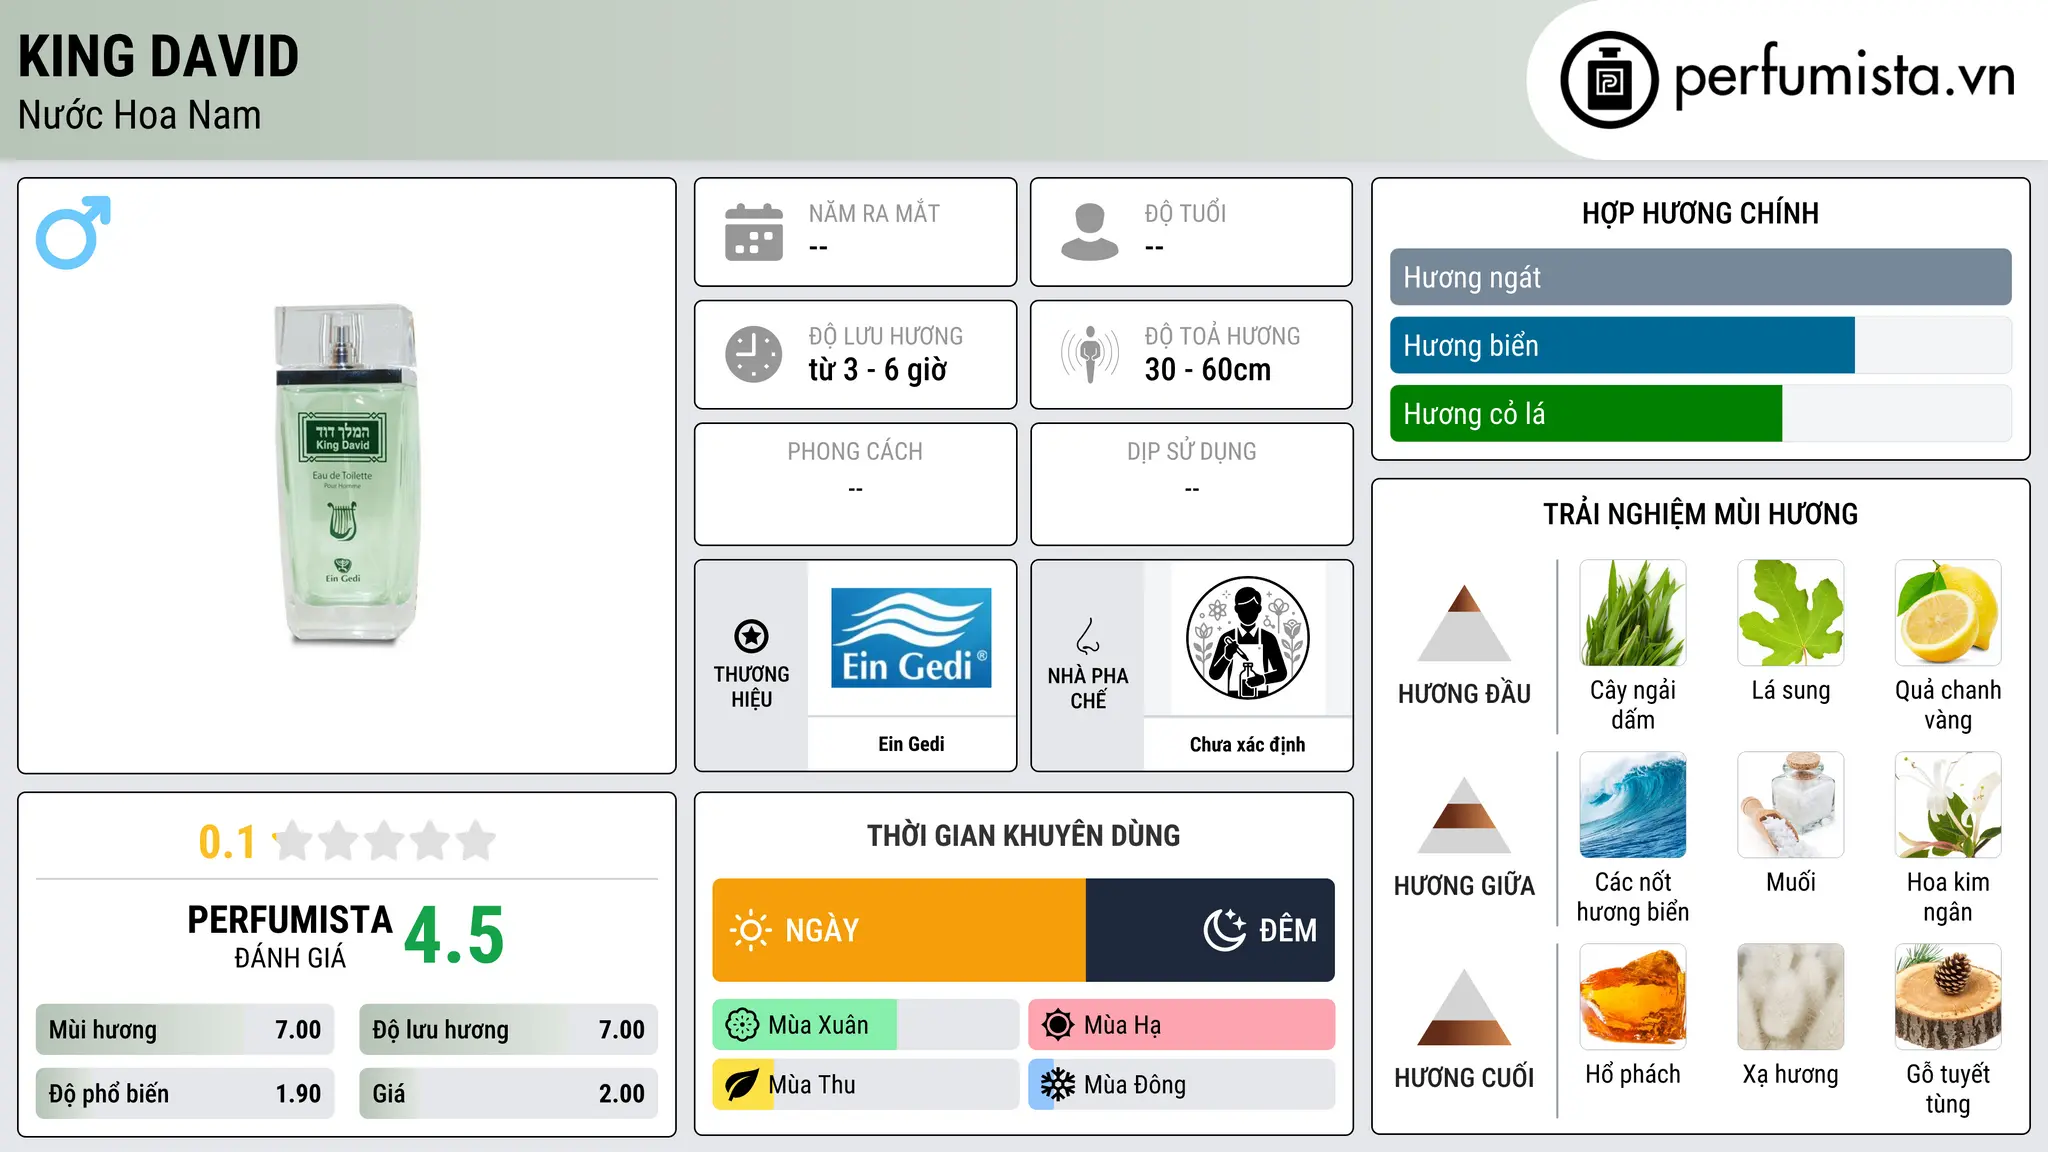This screenshot has width=2048, height=1152.
Task: Click the Độ phổ biến 1.90 score cell
Action: [x=185, y=1093]
